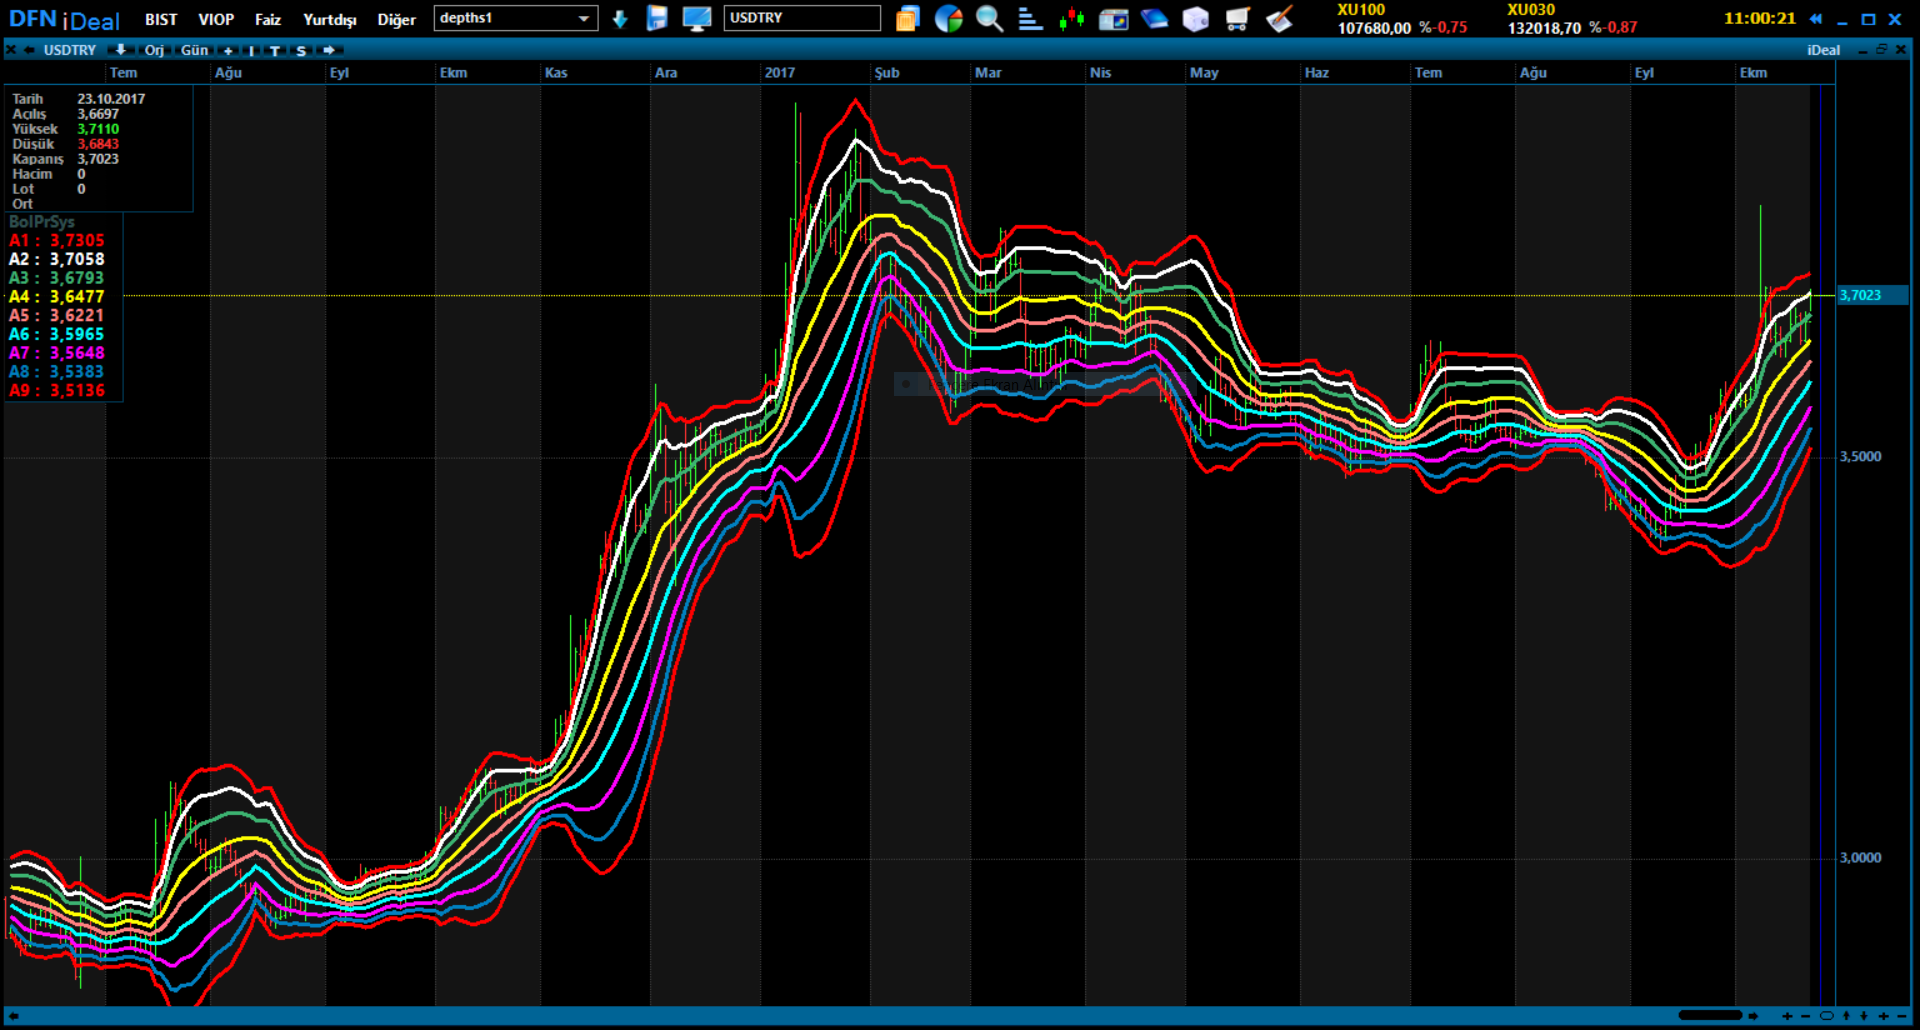The image size is (1920, 1030).
Task: Click the S button in chart toolbar
Action: point(301,50)
